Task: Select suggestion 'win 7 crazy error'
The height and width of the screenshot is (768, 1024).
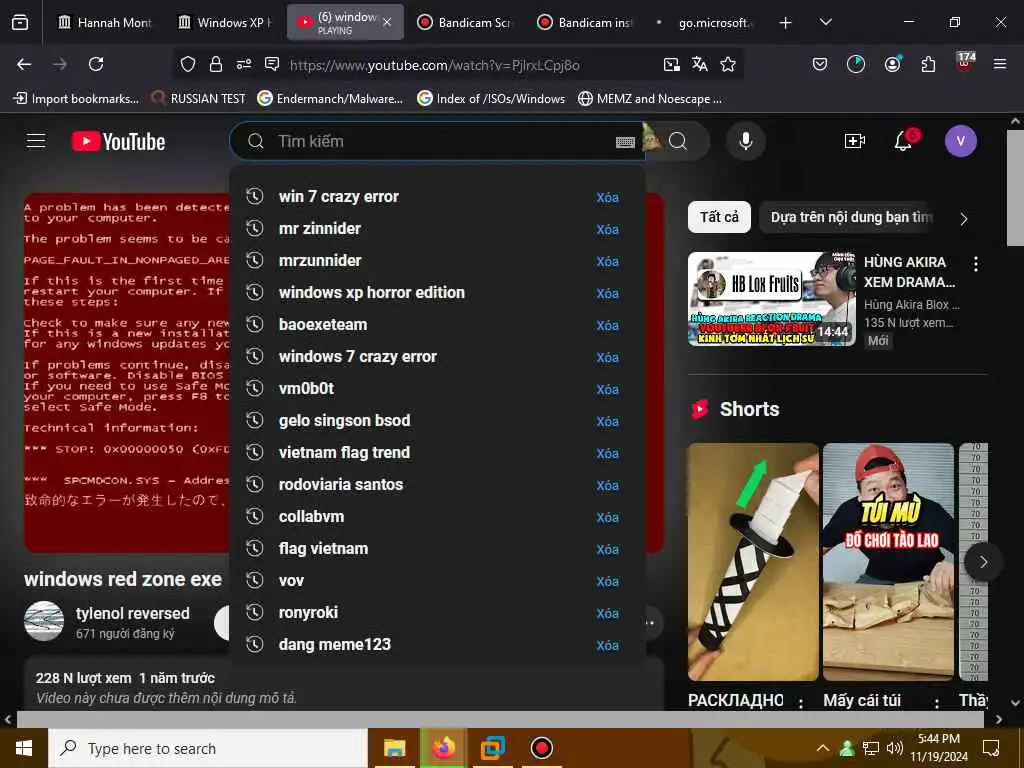Action: [x=437, y=197]
